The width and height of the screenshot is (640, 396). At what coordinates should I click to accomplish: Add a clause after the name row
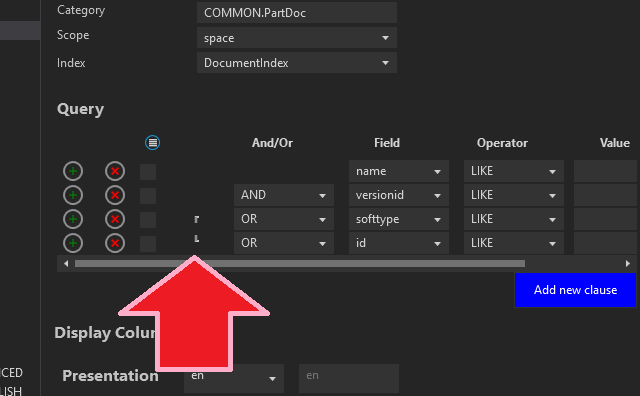point(73,171)
